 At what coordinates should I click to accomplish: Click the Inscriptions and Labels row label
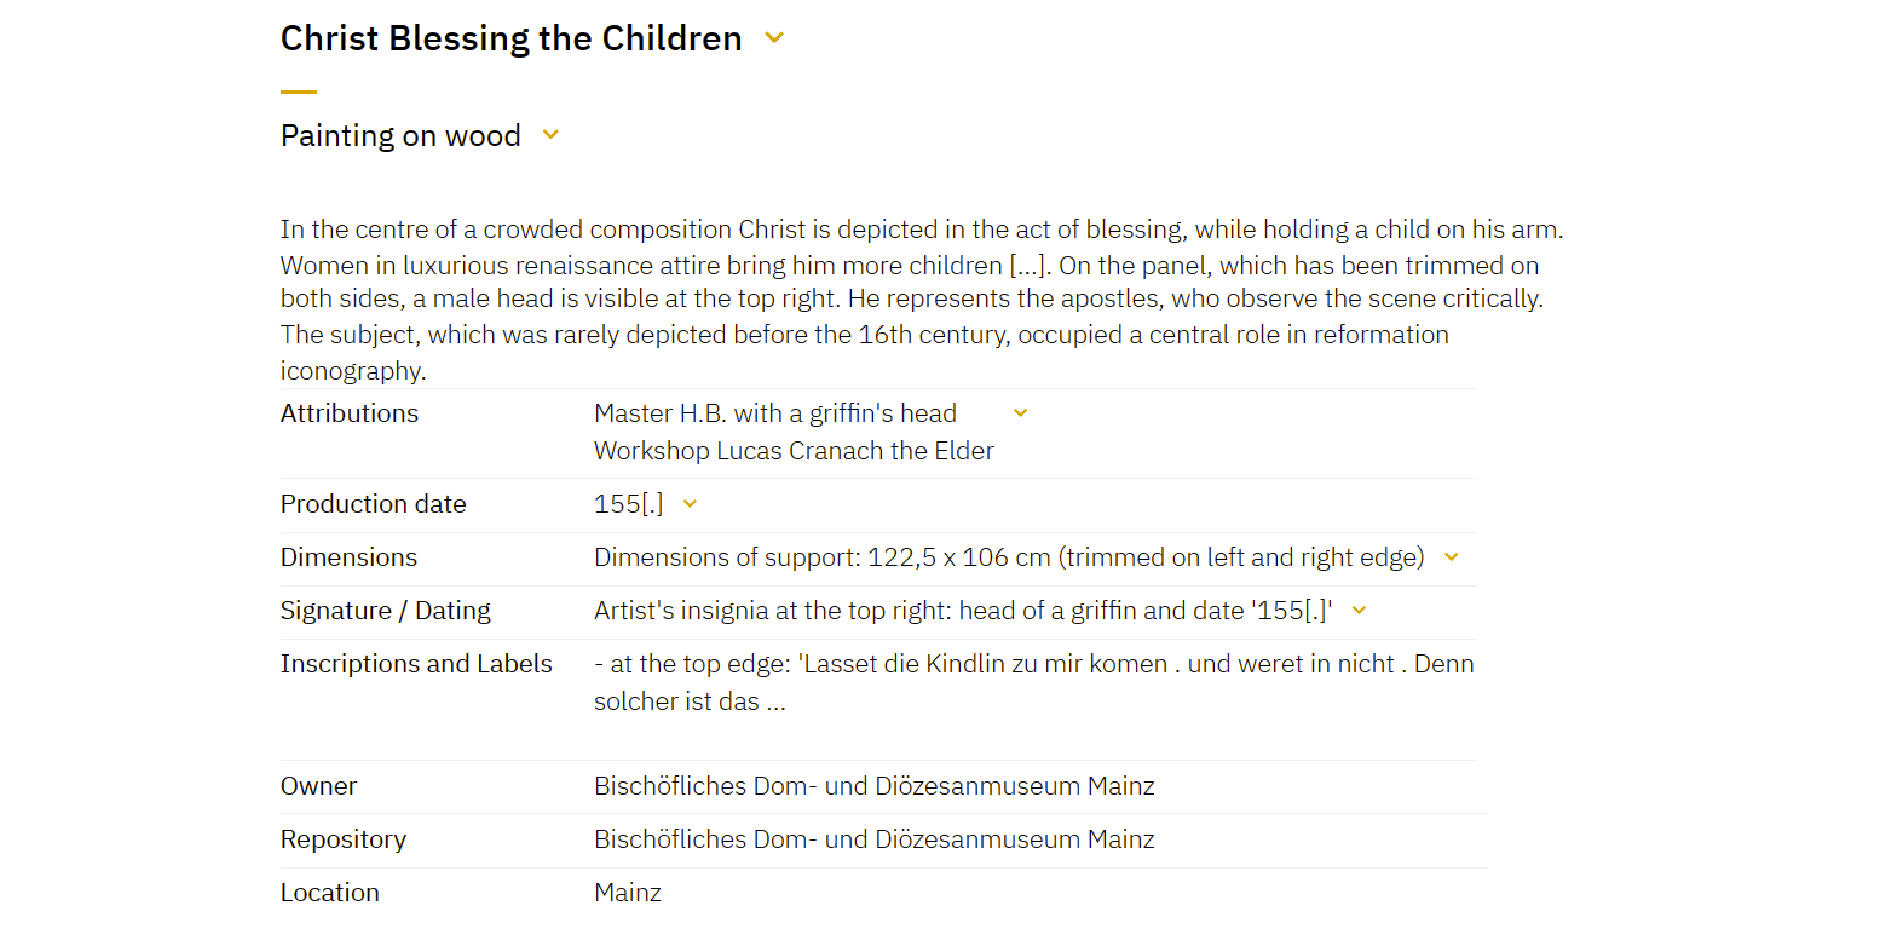pyautogui.click(x=416, y=663)
